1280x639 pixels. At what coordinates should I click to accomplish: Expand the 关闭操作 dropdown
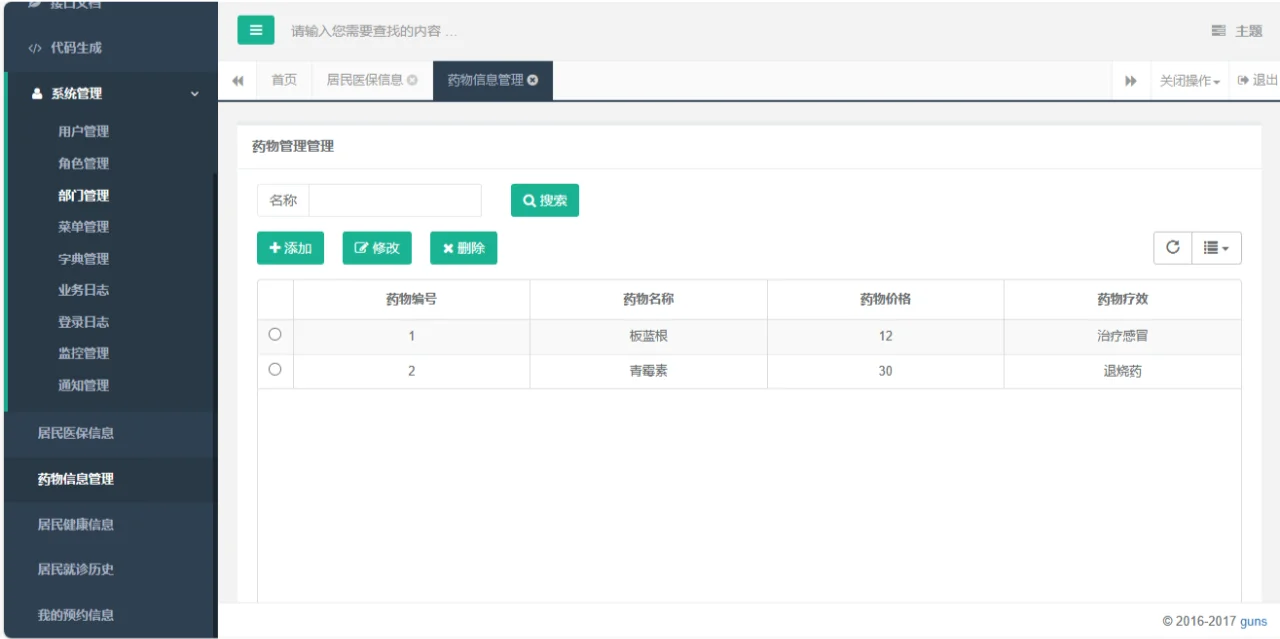(x=1189, y=81)
